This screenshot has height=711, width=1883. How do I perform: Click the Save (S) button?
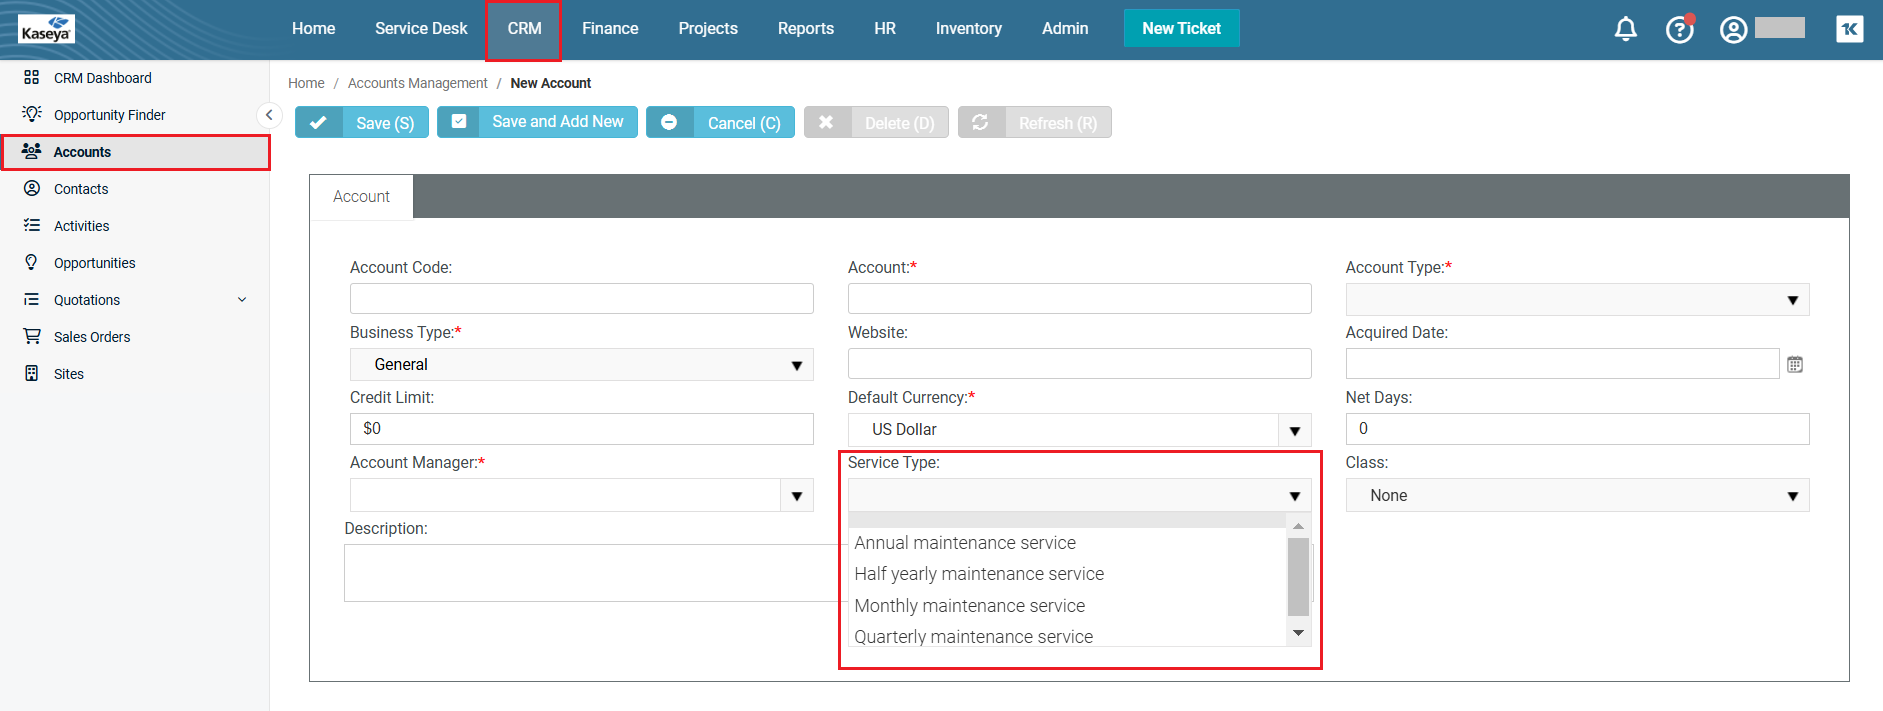tap(362, 123)
